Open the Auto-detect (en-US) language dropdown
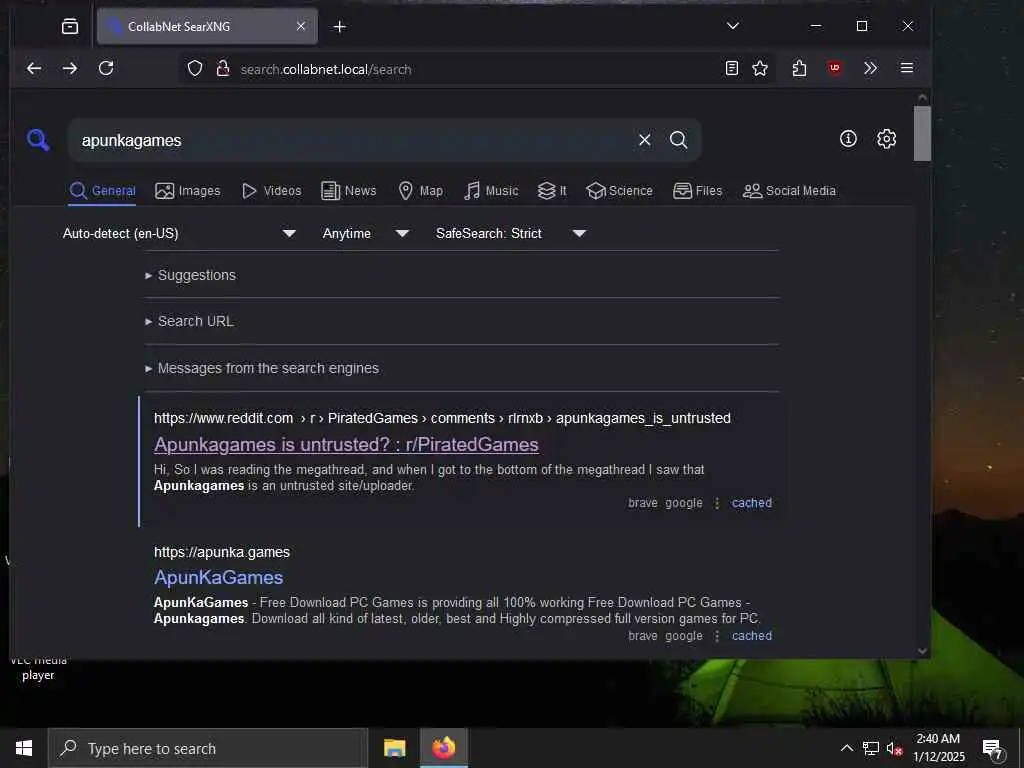1024x768 pixels. coord(180,233)
